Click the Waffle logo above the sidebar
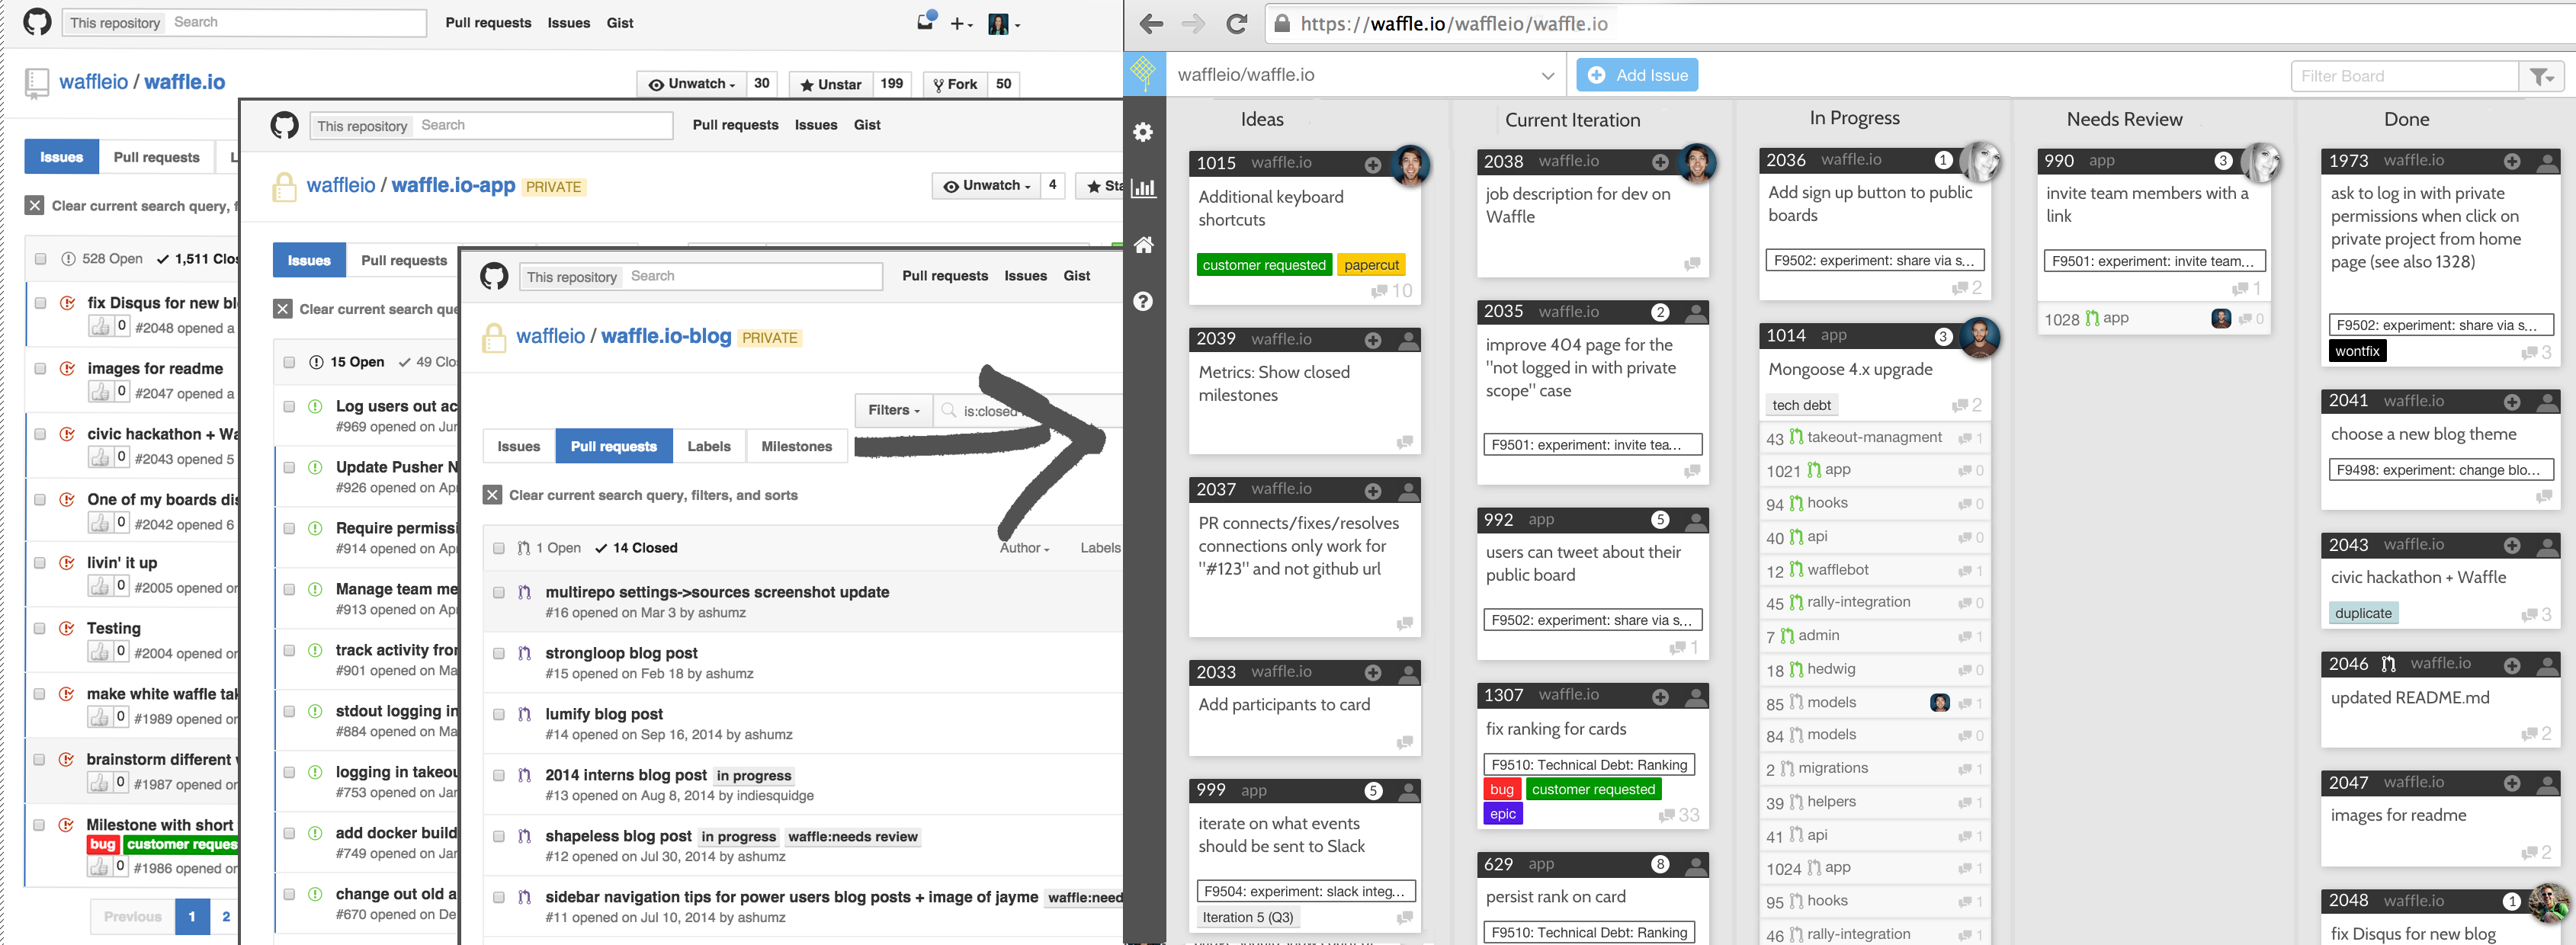The image size is (2576, 945). tap(1144, 74)
